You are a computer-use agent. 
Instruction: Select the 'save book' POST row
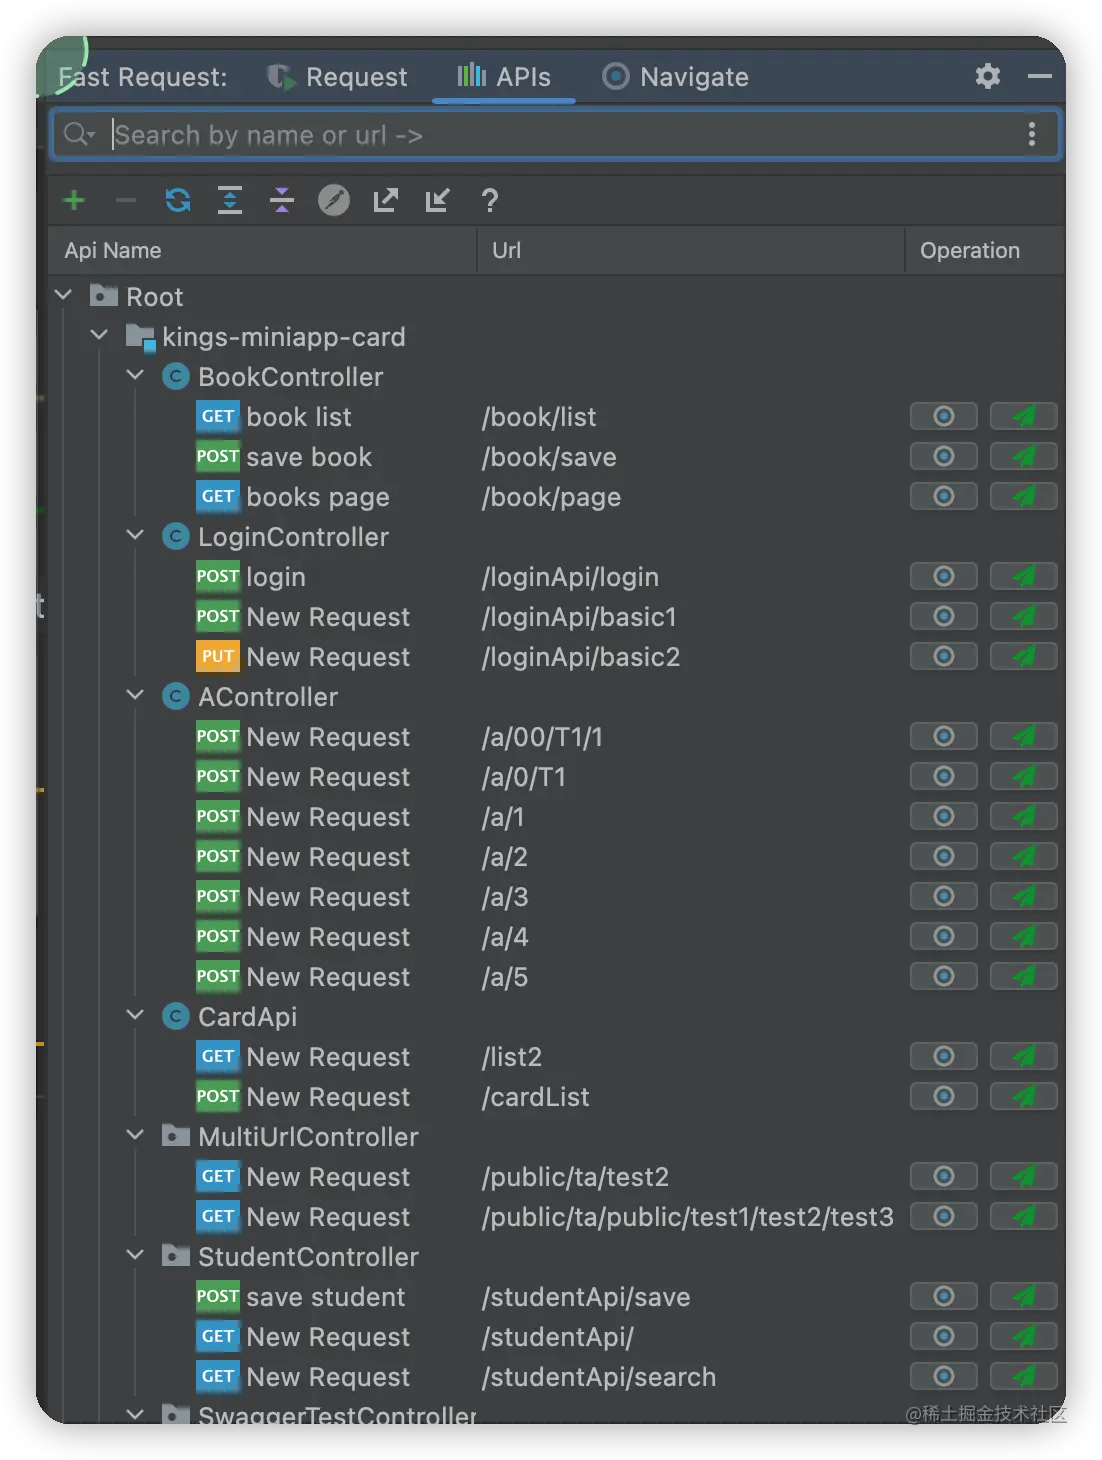click(557, 456)
